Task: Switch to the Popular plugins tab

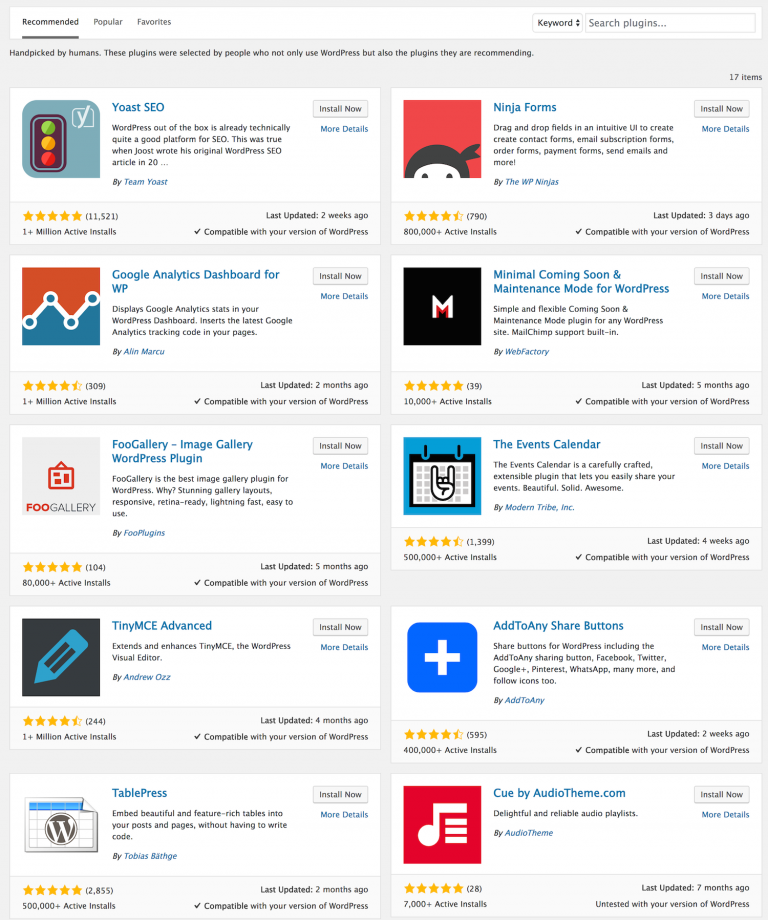Action: 107,21
